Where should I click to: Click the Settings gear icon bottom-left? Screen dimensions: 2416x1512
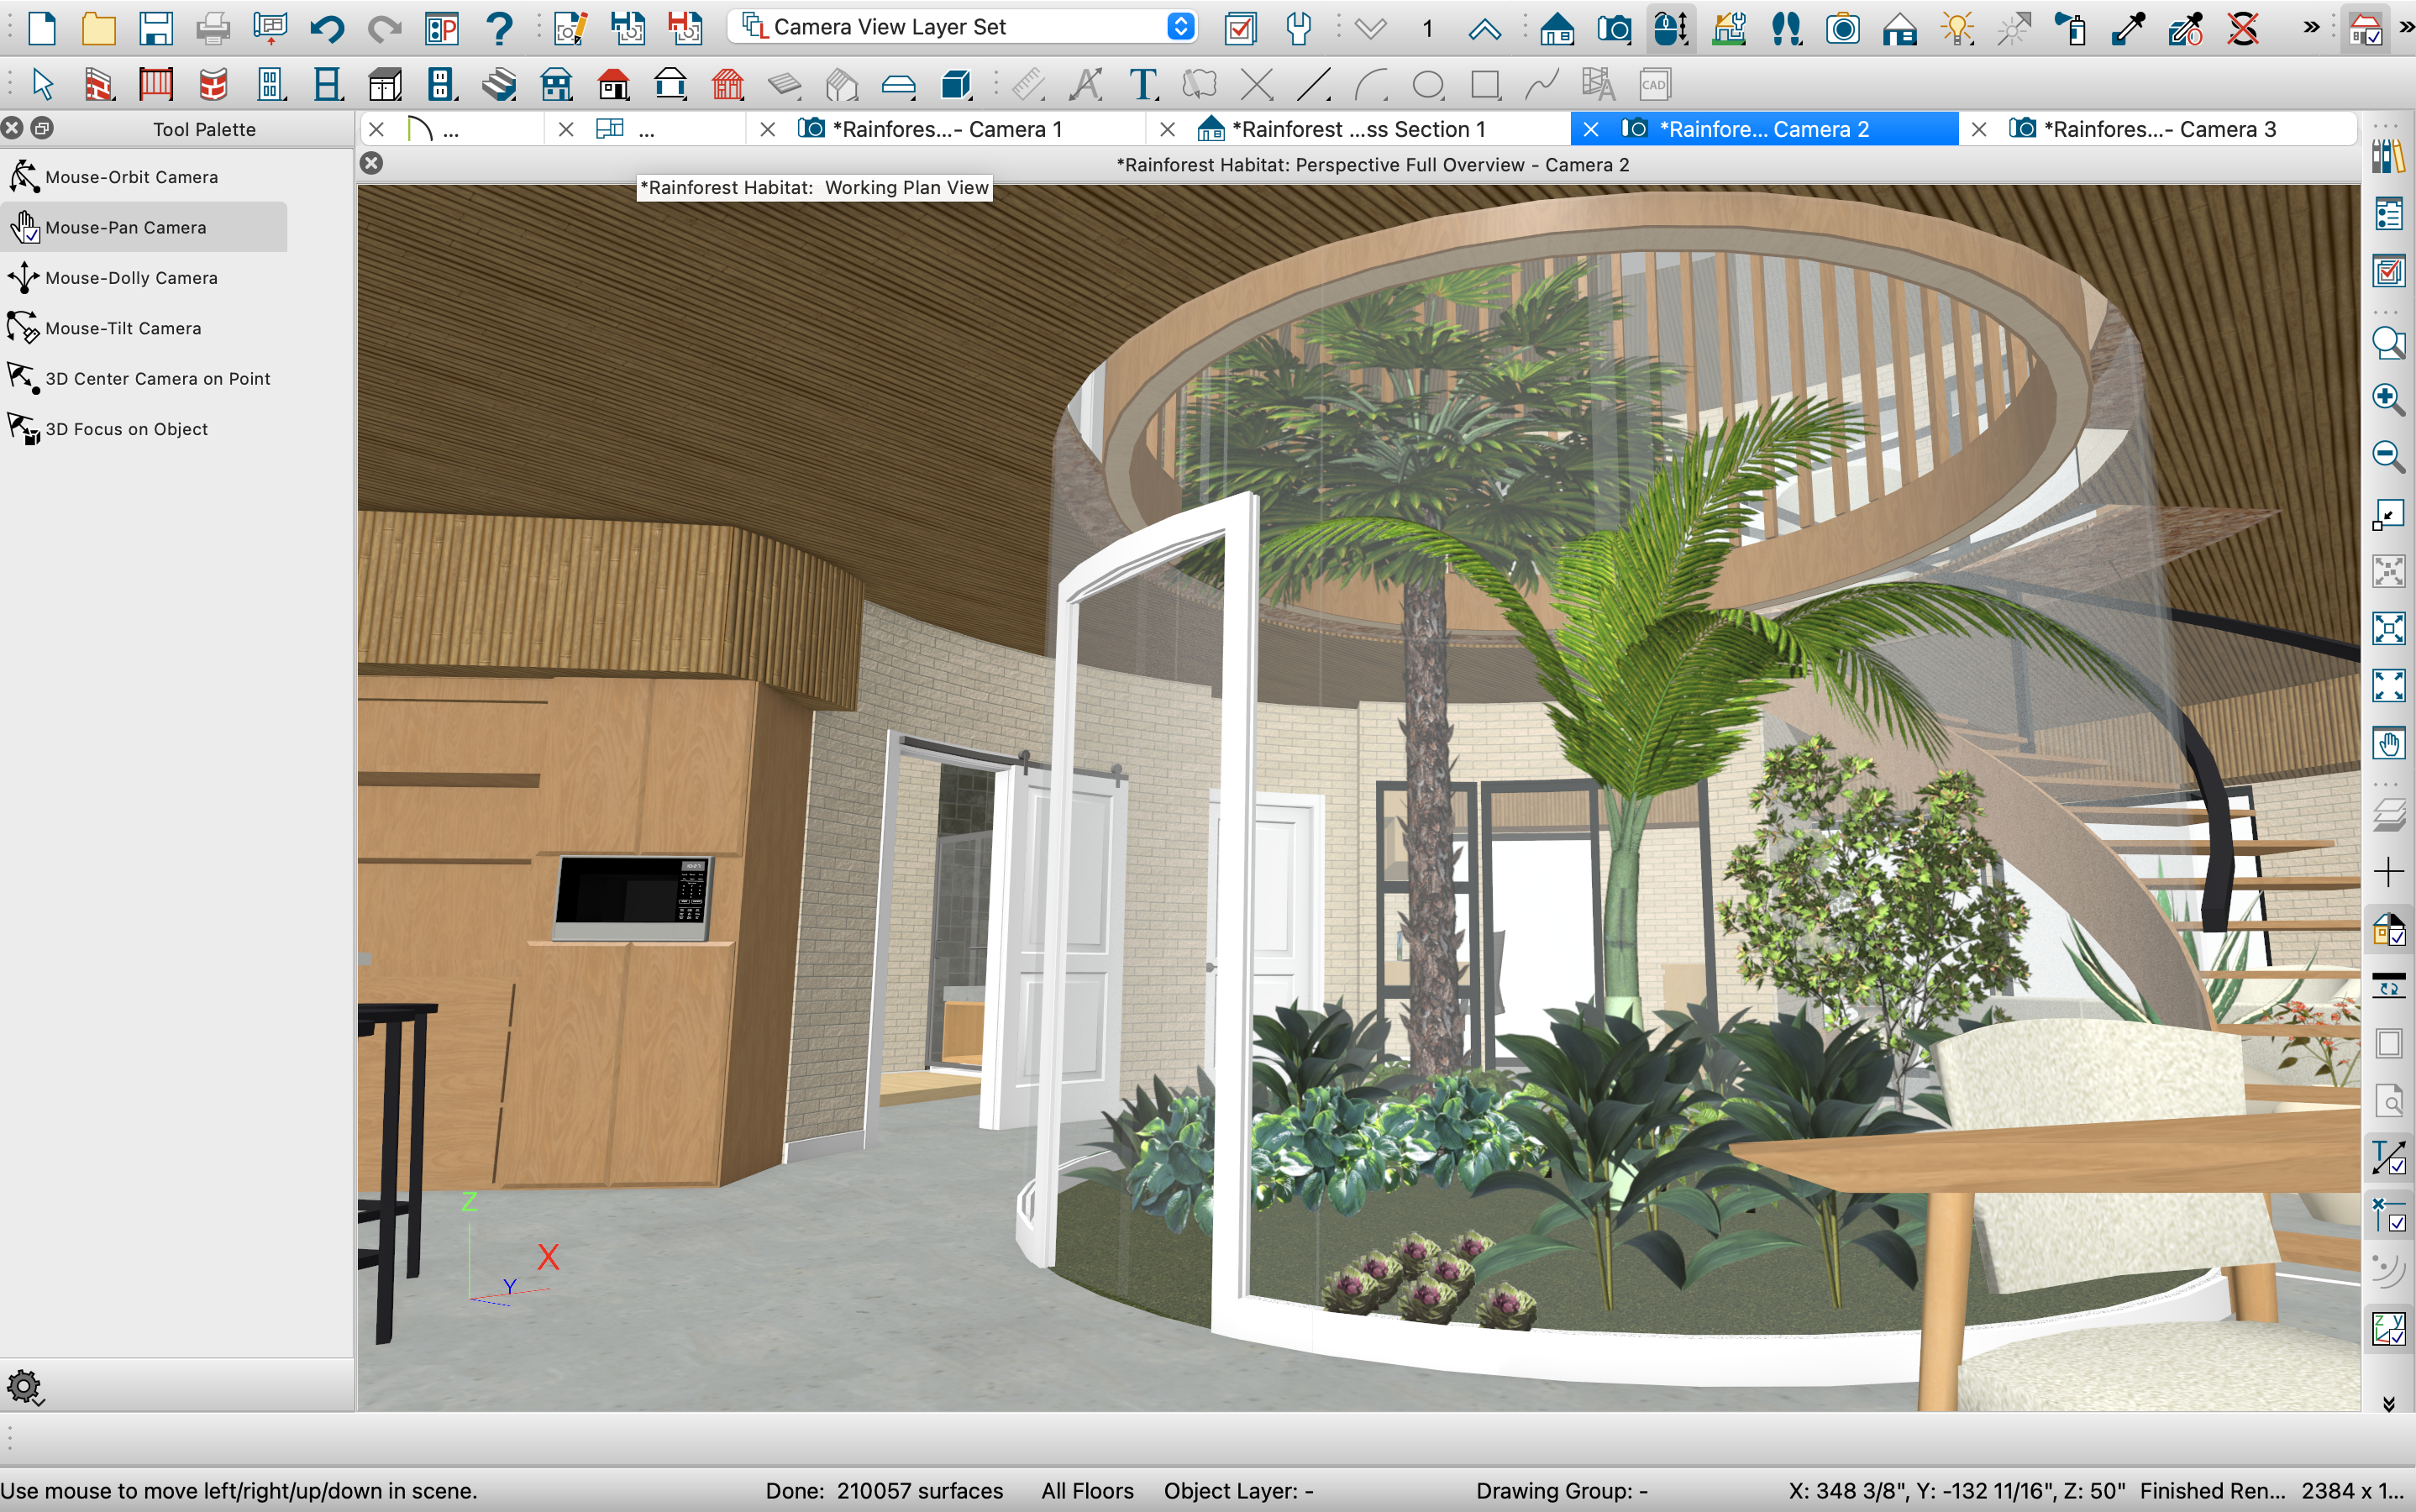tap(26, 1387)
